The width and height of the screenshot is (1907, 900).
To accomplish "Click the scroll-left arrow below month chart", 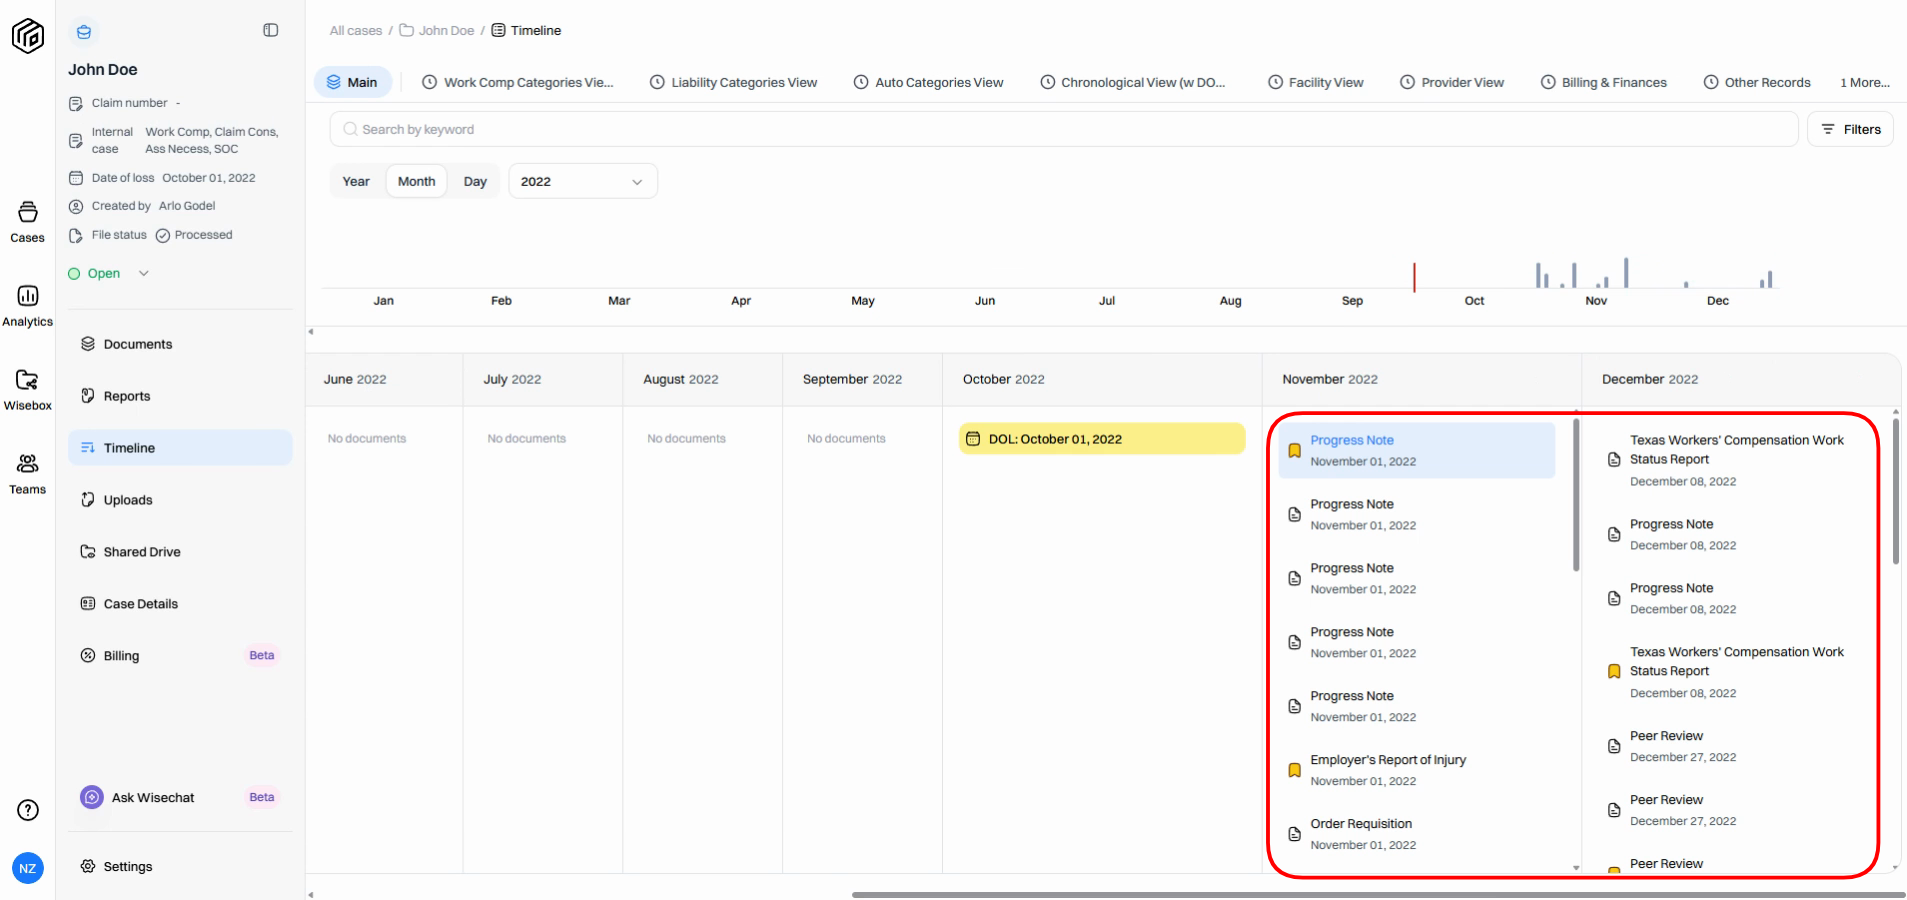I will click(x=311, y=332).
